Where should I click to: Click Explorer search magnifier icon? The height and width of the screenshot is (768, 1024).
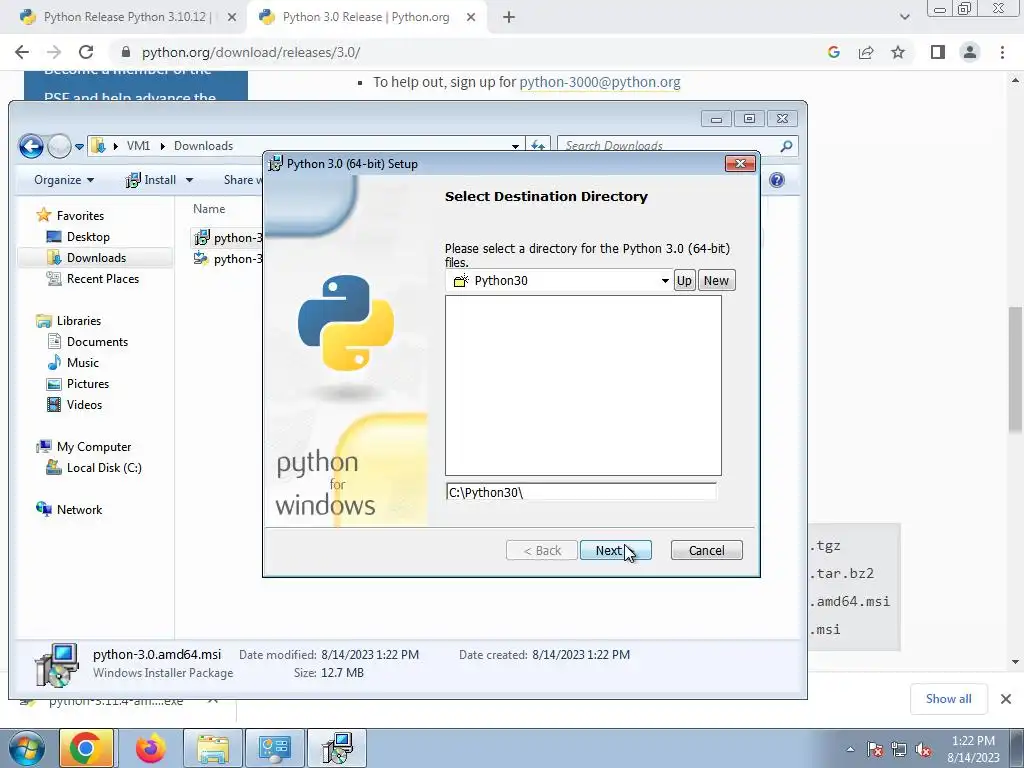(786, 146)
